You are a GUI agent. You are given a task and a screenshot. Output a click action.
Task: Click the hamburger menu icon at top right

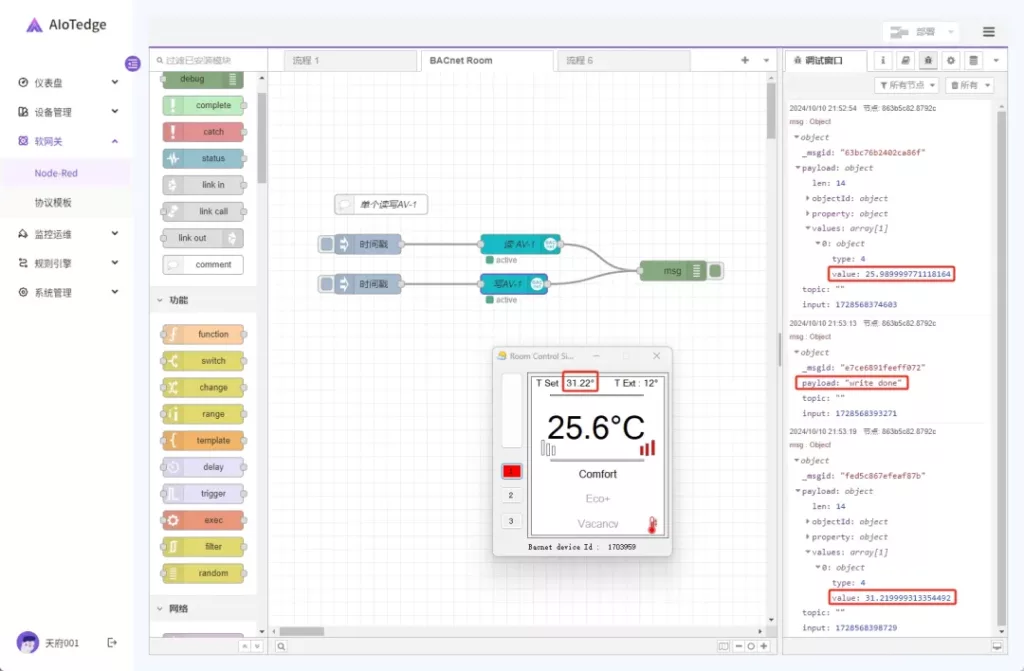click(x=988, y=32)
